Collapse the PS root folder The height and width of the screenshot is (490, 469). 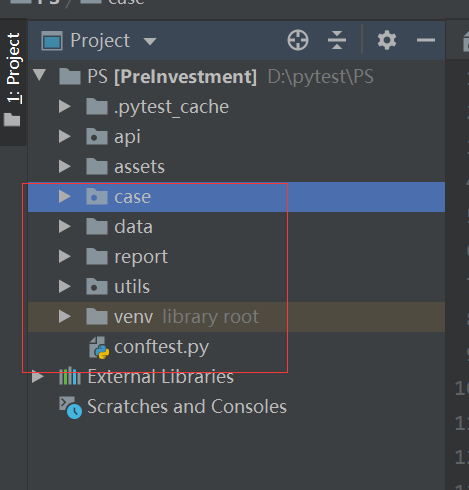(x=39, y=75)
